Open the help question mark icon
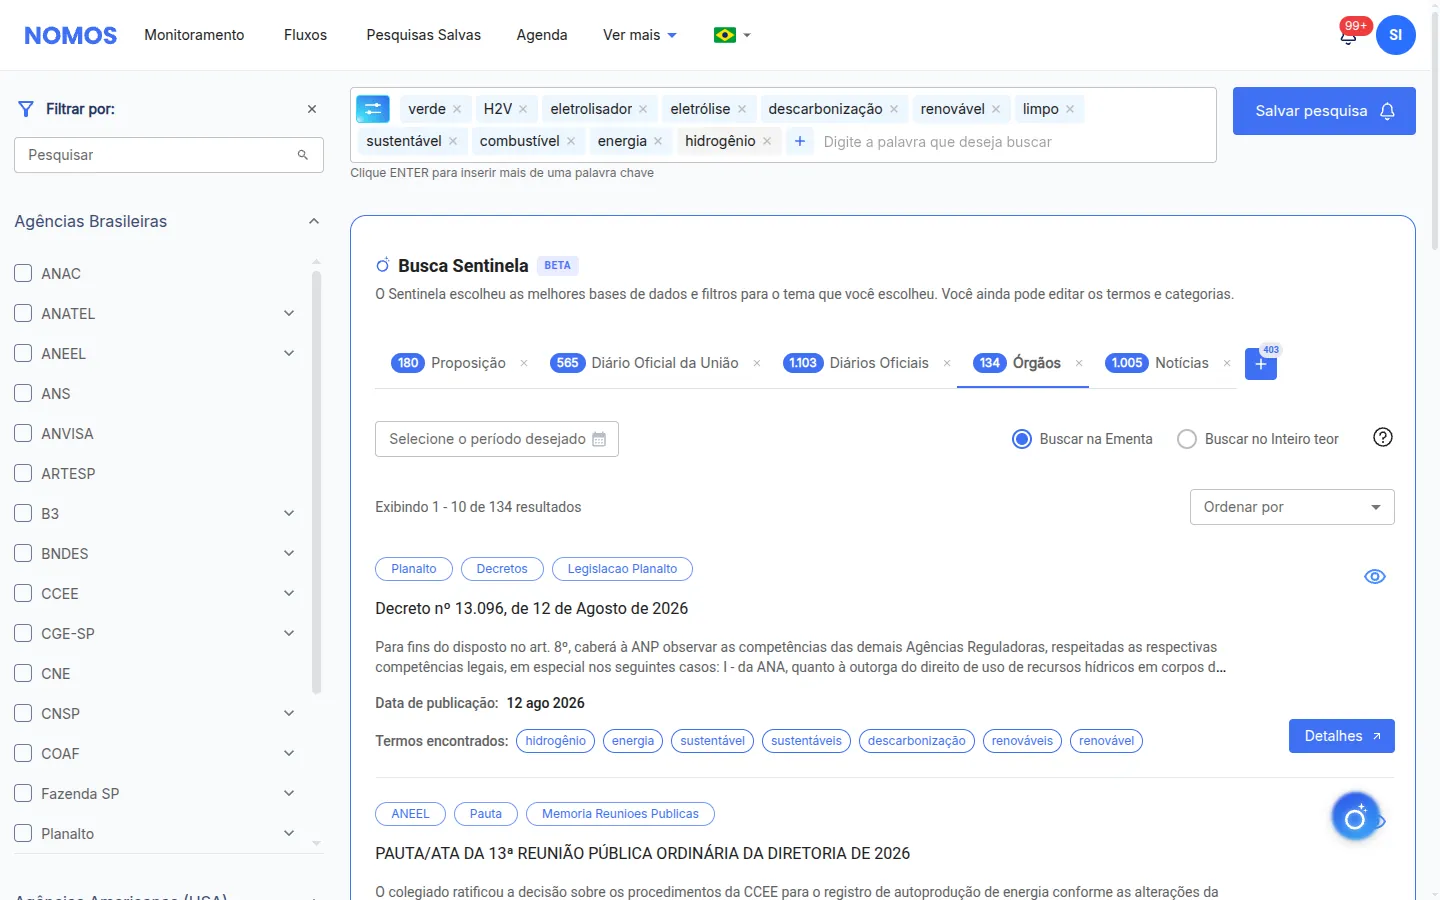1440x900 pixels. (1383, 437)
